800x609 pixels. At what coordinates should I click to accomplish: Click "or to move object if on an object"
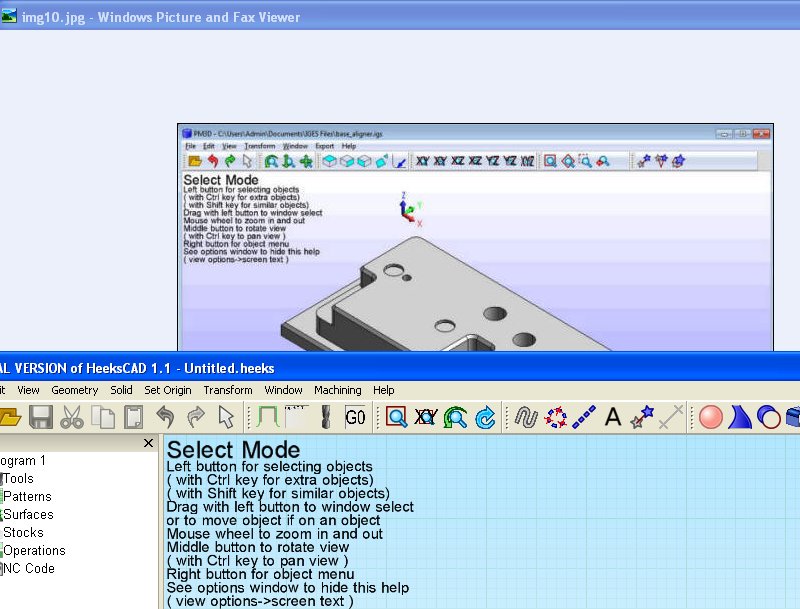pyautogui.click(x=273, y=520)
